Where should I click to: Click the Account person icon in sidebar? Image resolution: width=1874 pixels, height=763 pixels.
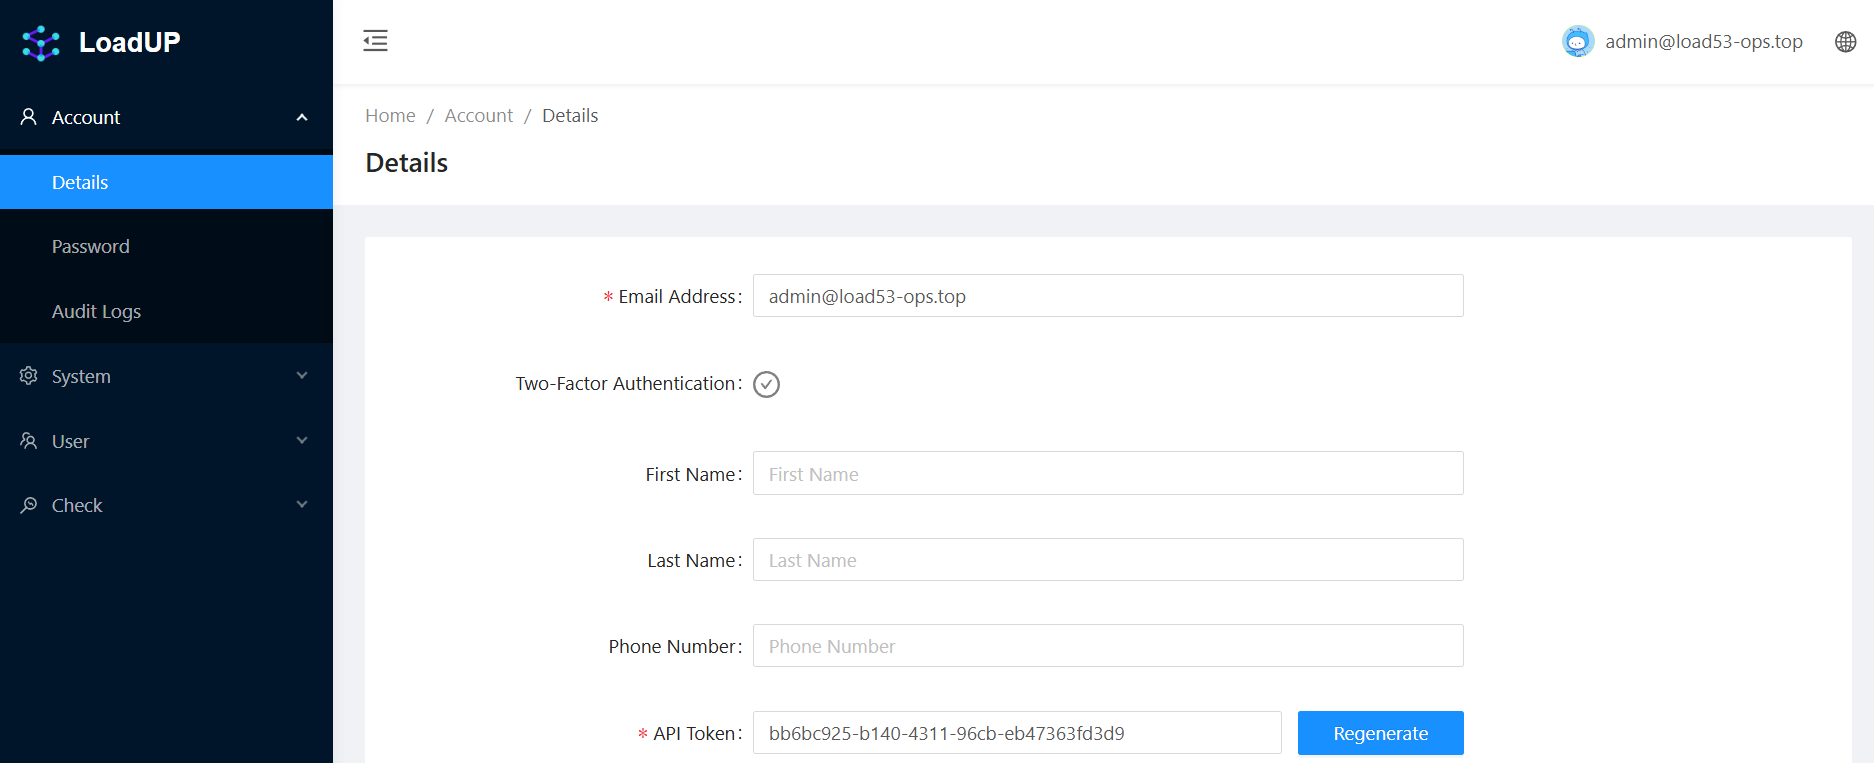tap(29, 117)
